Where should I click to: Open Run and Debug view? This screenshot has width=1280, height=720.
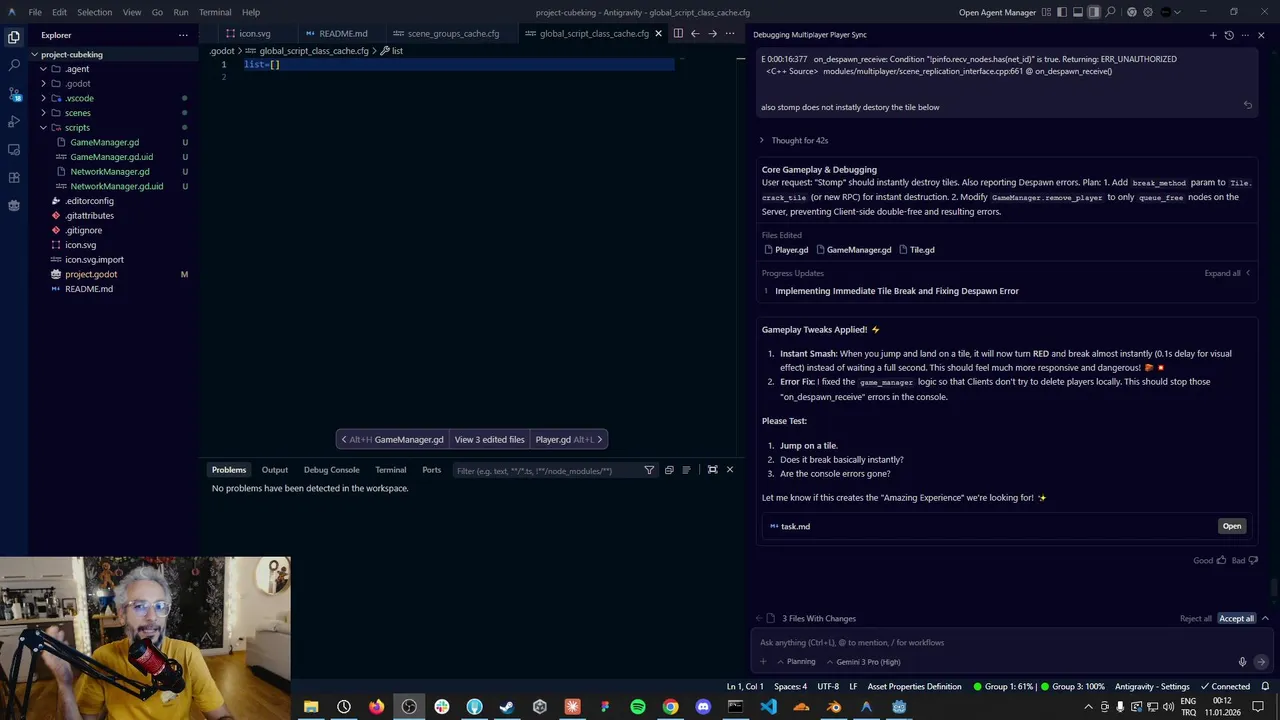coord(14,121)
